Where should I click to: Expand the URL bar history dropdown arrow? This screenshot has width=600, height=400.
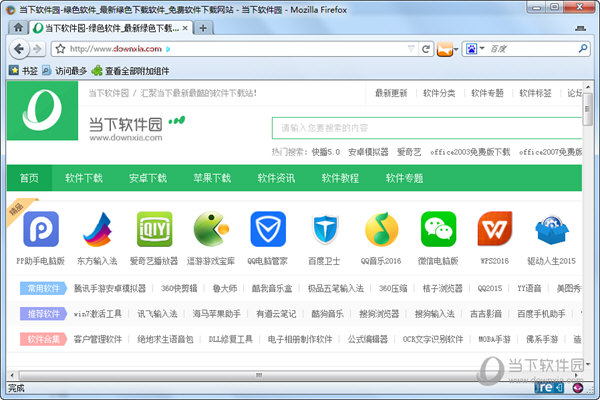click(x=411, y=48)
